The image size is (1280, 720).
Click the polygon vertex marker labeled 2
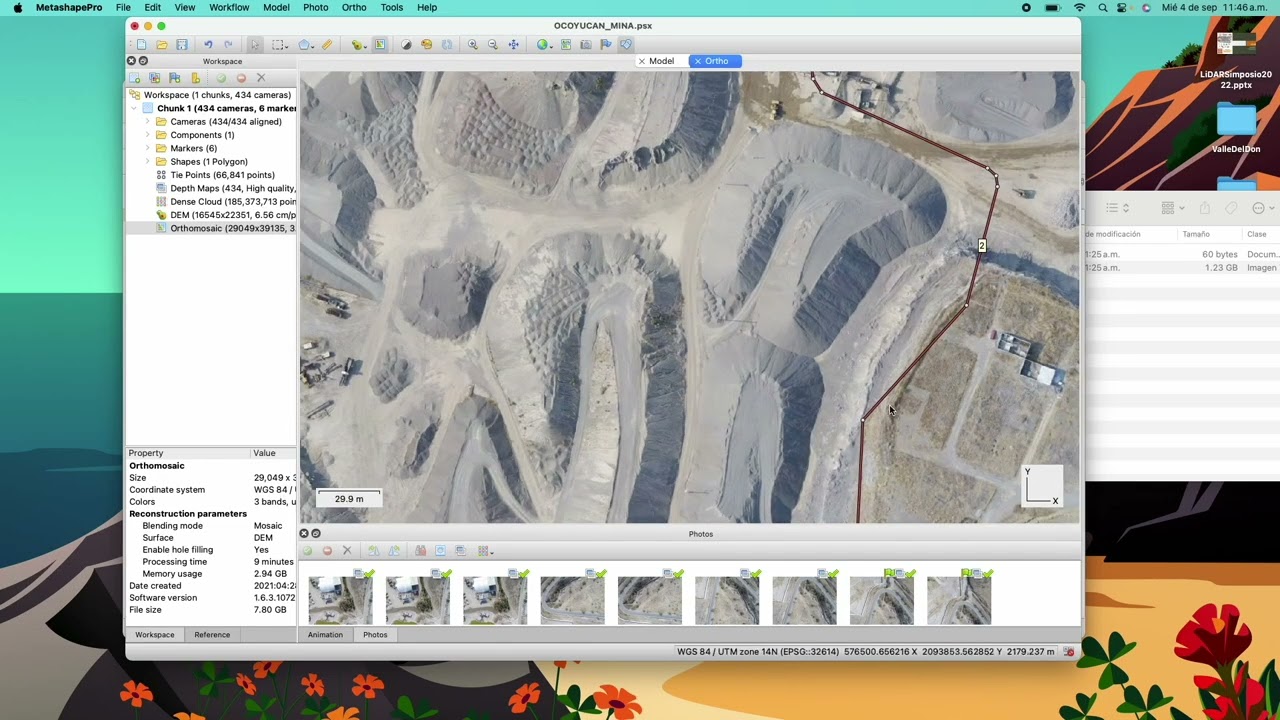(982, 246)
